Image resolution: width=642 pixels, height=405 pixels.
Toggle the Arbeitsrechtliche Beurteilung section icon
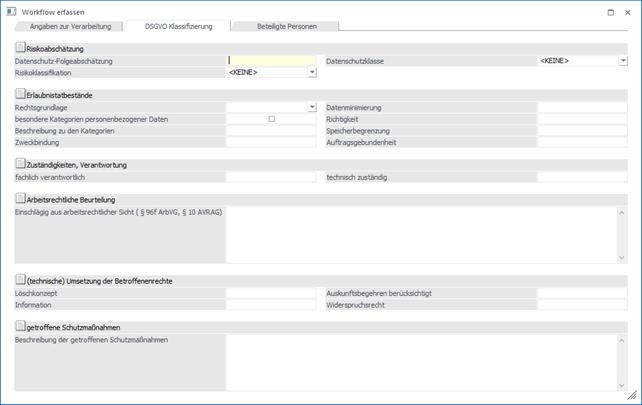[21, 198]
